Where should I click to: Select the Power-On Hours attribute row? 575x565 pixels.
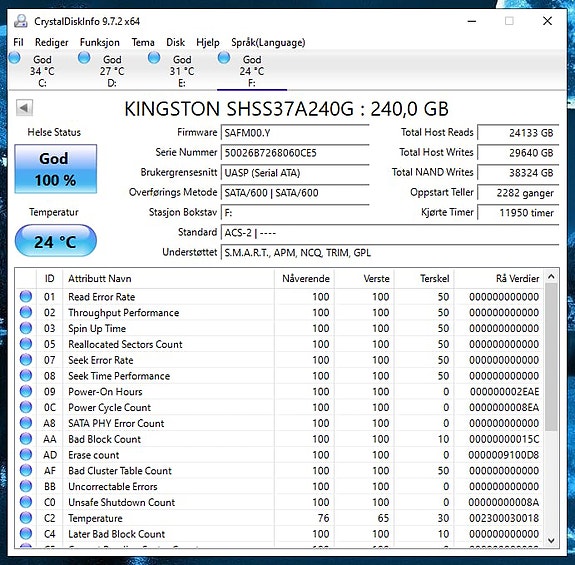pos(280,392)
